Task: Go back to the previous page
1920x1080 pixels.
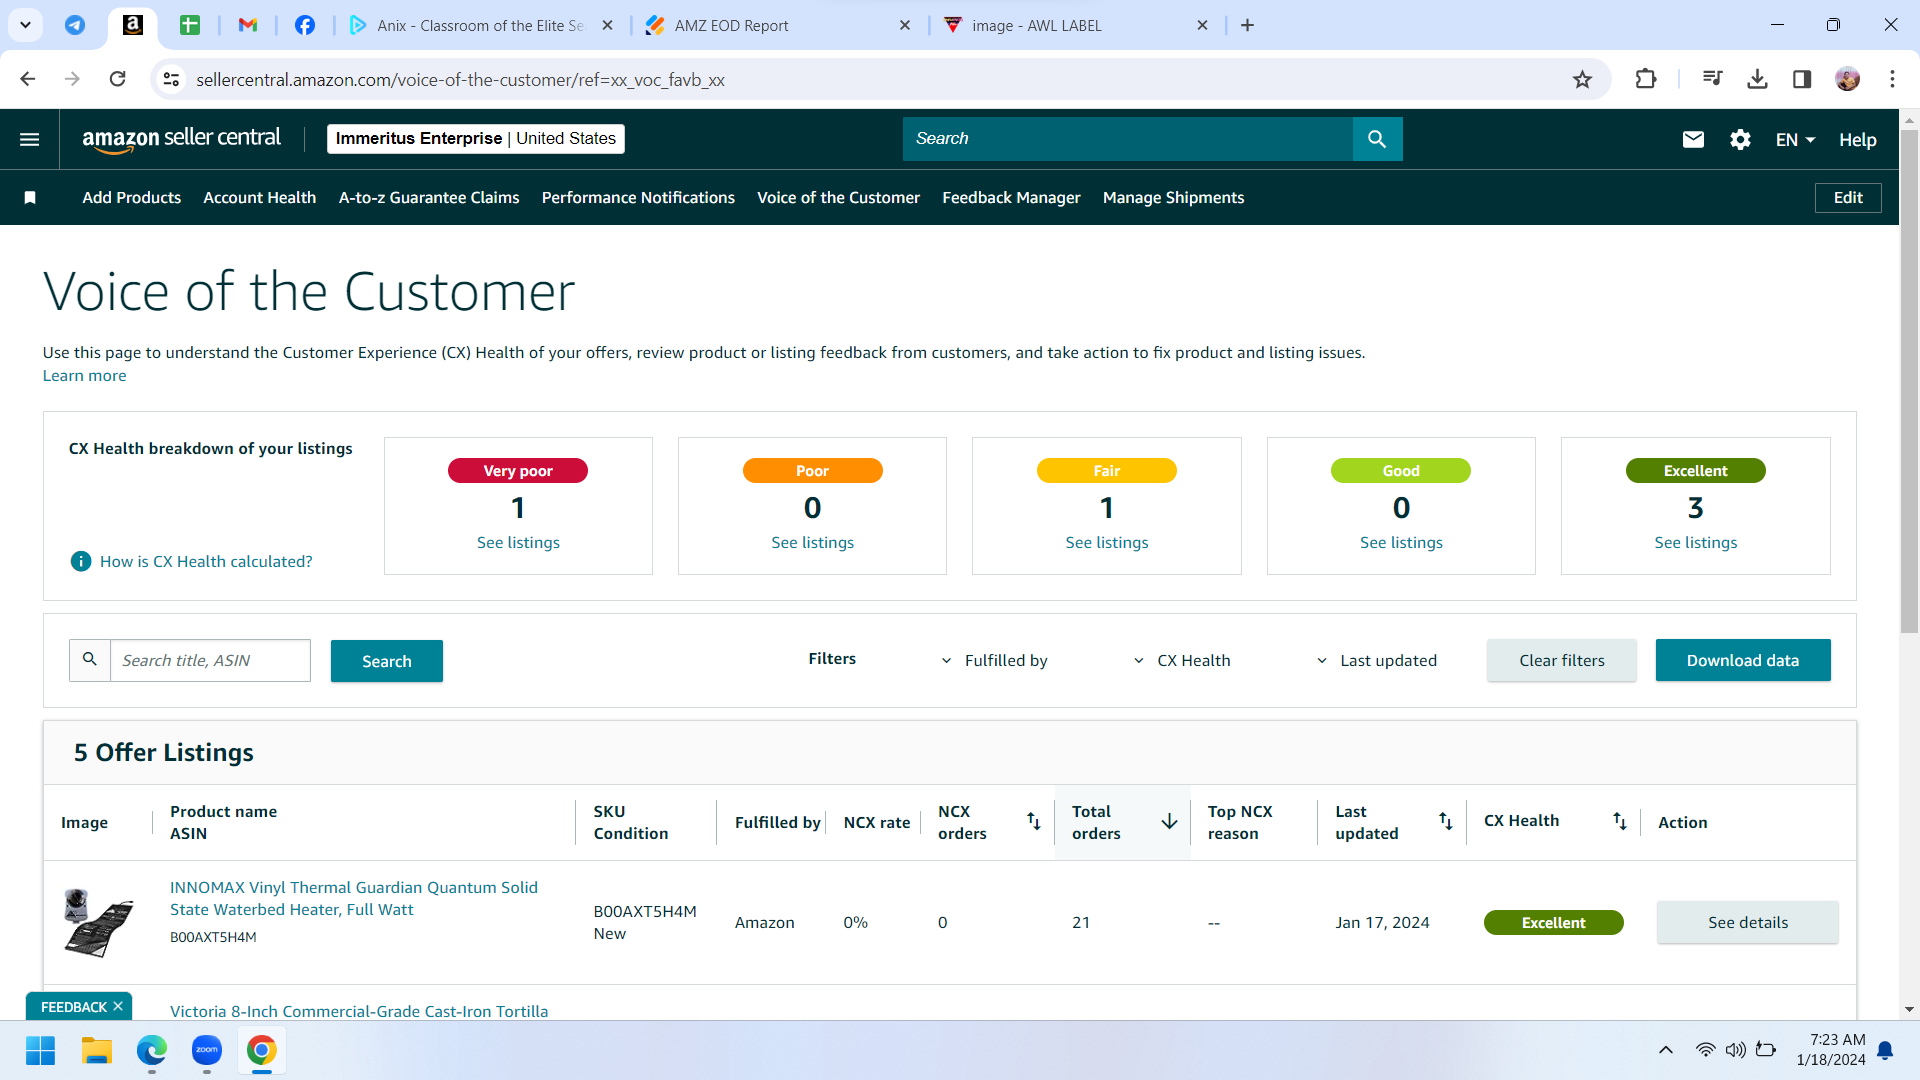Action: pyautogui.click(x=28, y=79)
